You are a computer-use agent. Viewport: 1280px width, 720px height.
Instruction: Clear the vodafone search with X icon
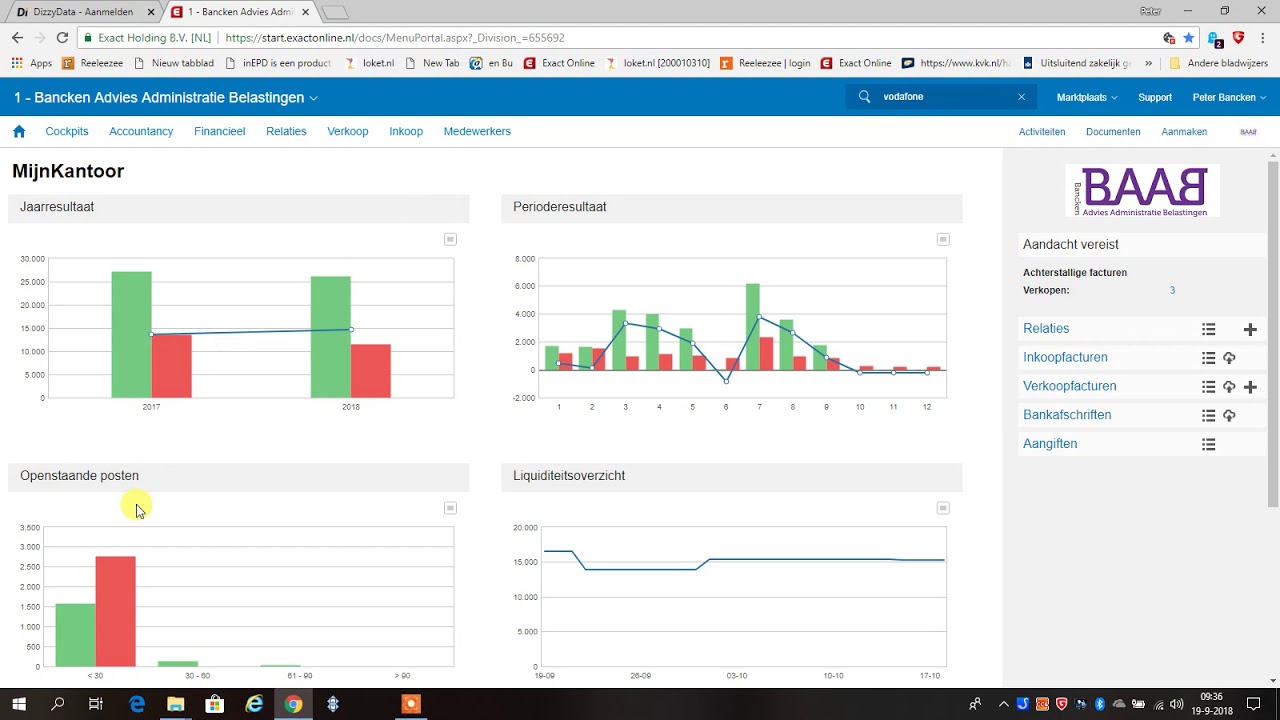coord(1021,97)
